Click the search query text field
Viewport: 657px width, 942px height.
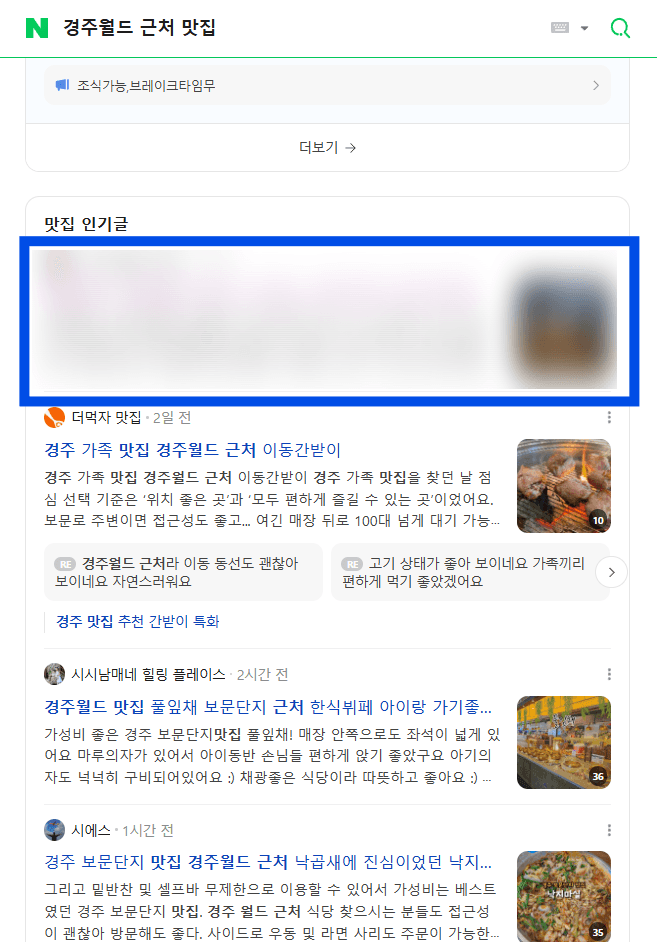click(x=300, y=28)
